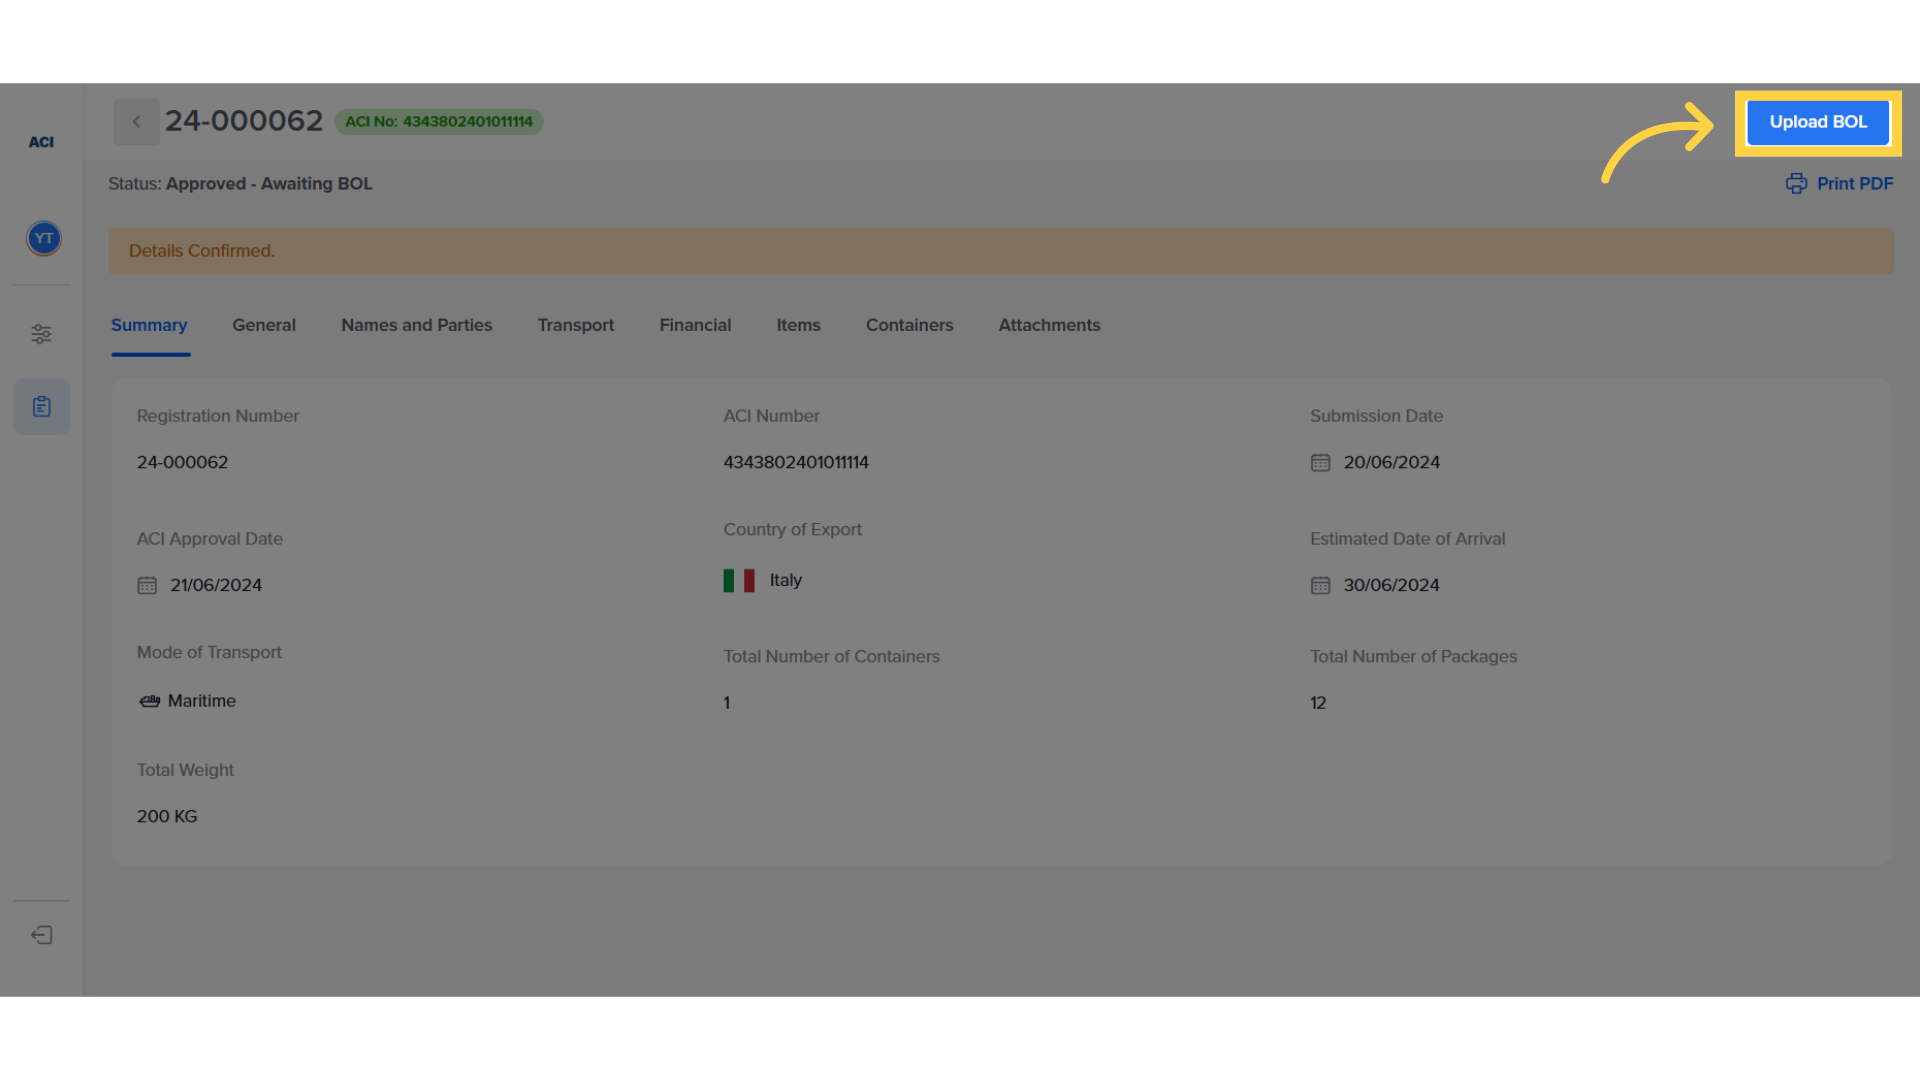Click the printer icon beside Print PDF
The height and width of the screenshot is (1080, 1920).
click(x=1797, y=183)
